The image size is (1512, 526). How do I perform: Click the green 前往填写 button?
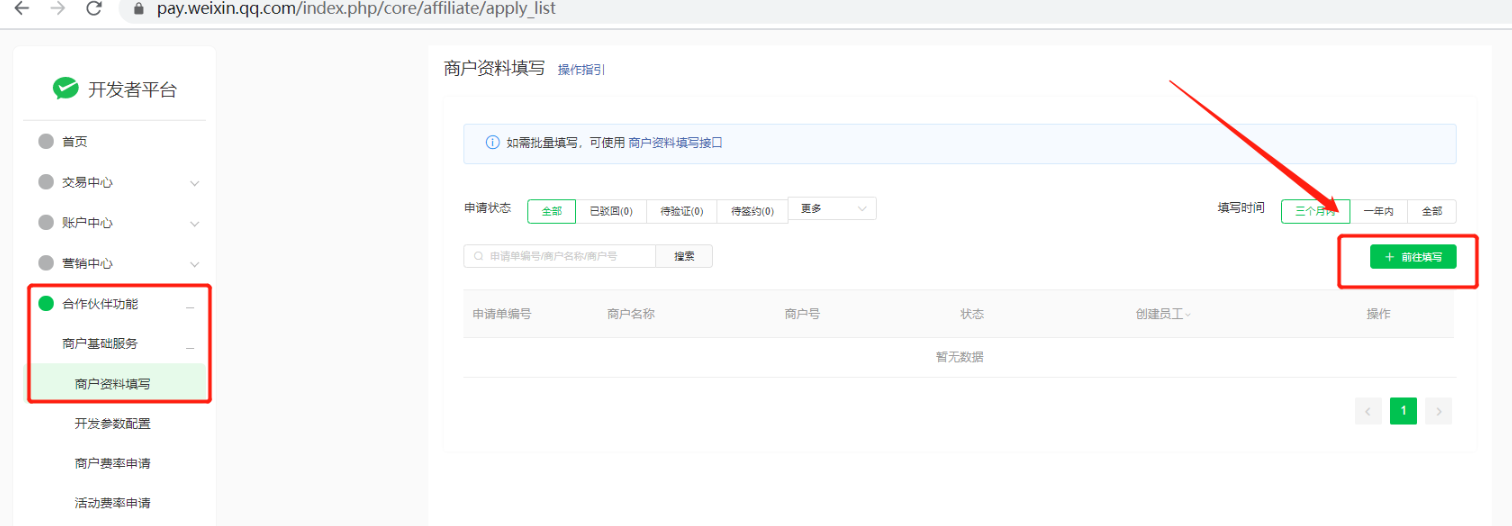point(1413,257)
